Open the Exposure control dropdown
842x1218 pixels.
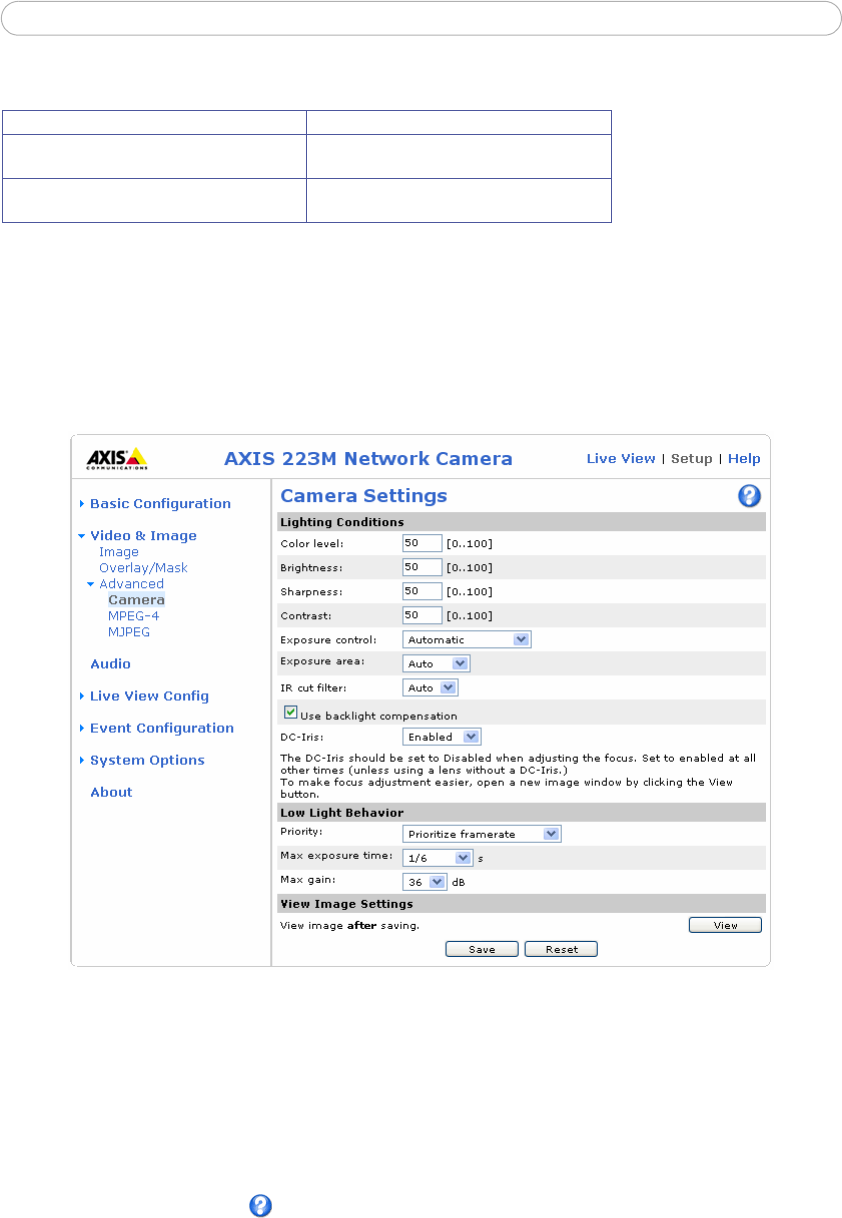466,640
